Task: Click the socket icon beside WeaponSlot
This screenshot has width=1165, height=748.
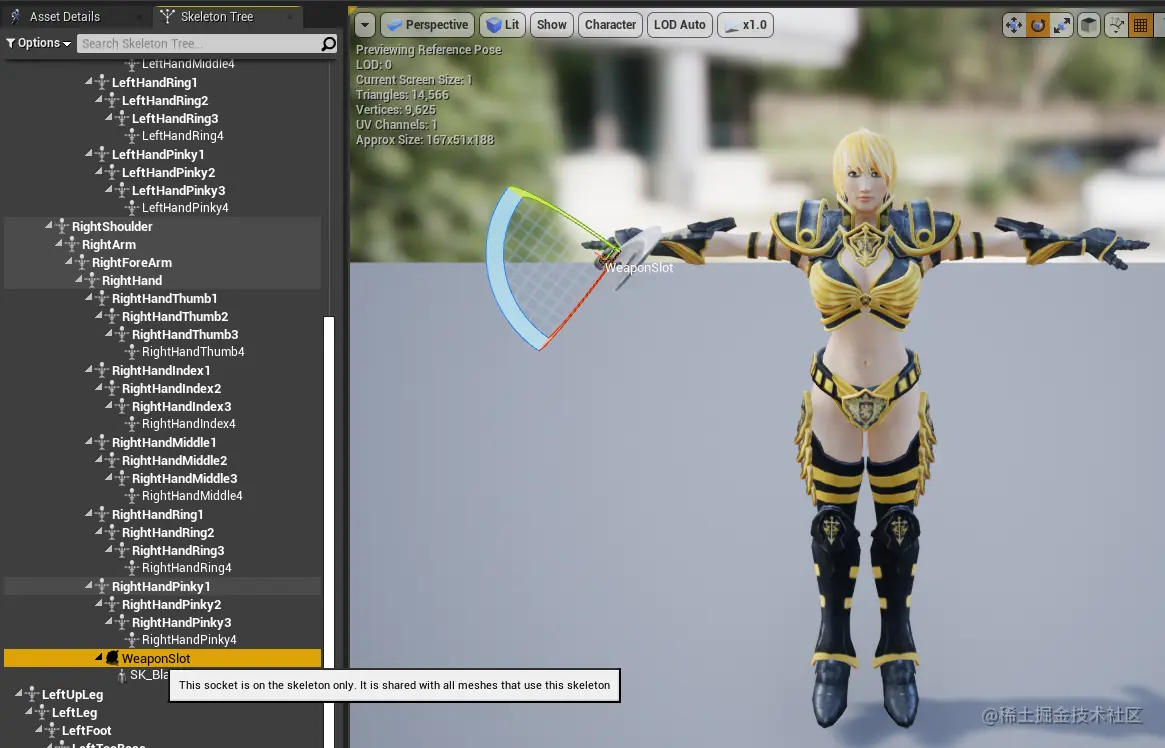Action: (112, 658)
